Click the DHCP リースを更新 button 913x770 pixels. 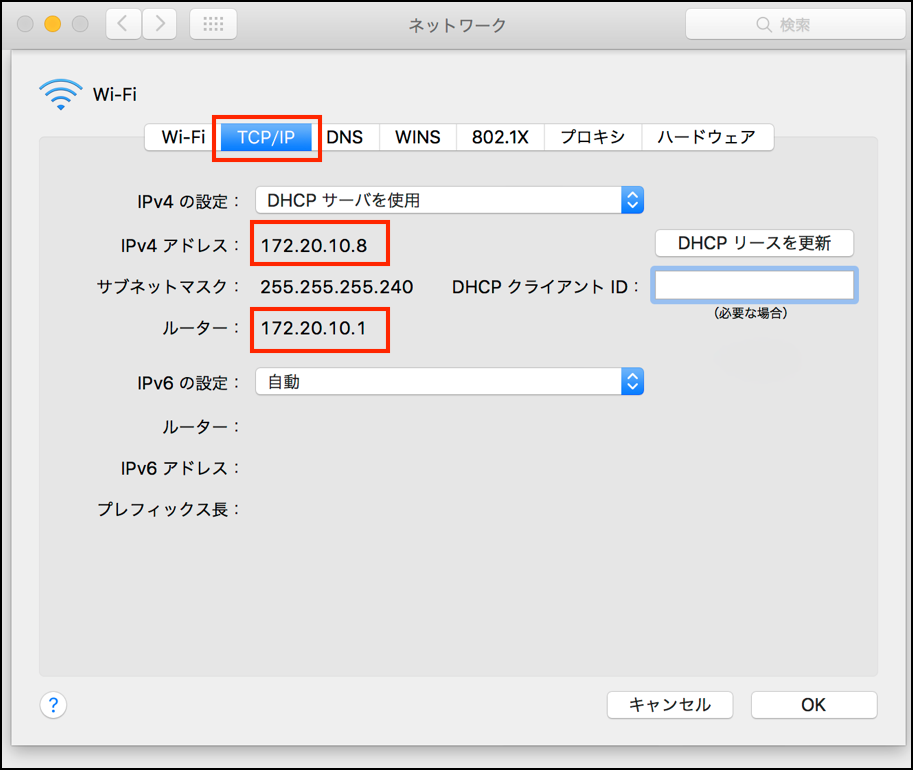754,243
